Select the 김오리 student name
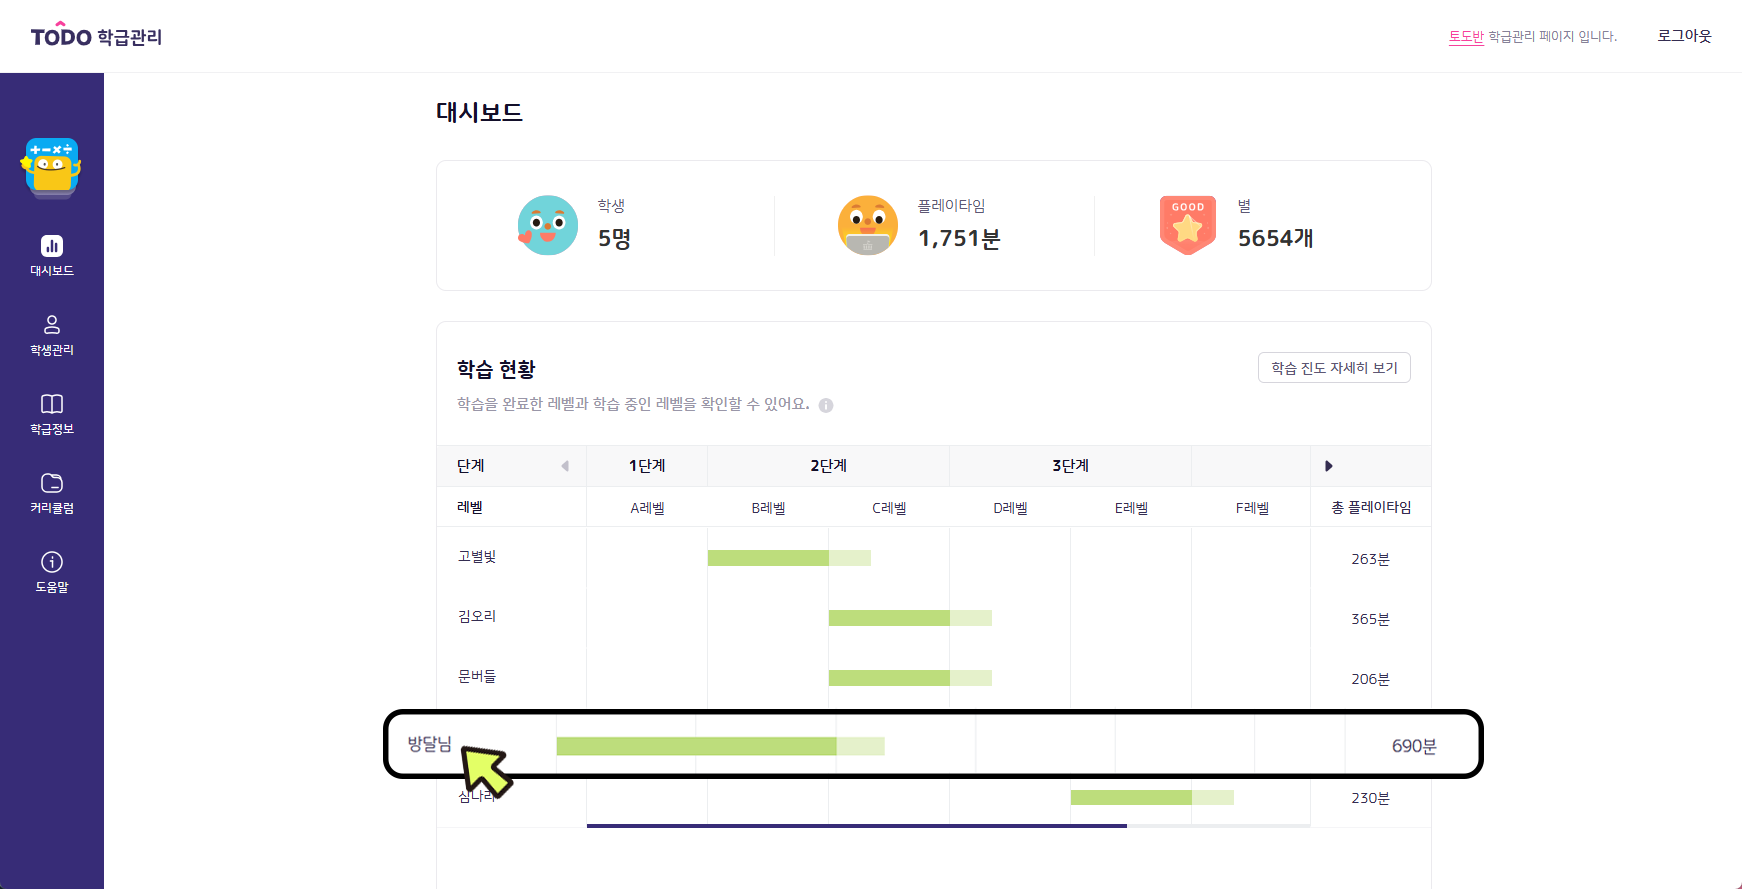Screen dimensions: 1742x889 click(477, 617)
